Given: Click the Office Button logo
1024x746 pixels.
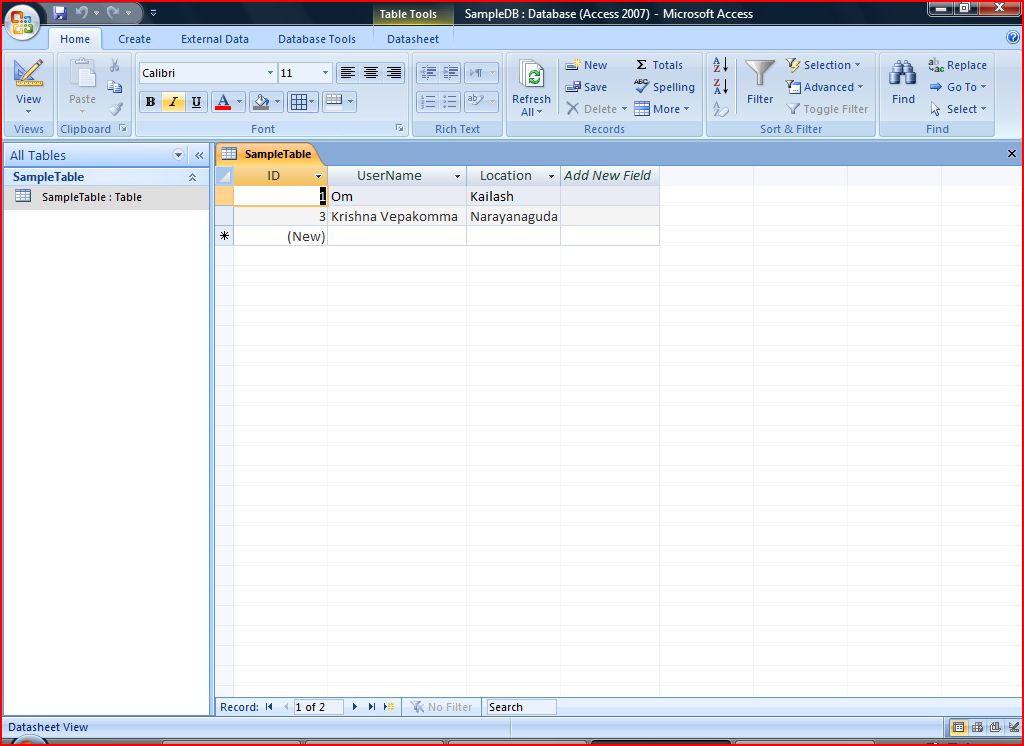Looking at the screenshot, I should click(22, 22).
